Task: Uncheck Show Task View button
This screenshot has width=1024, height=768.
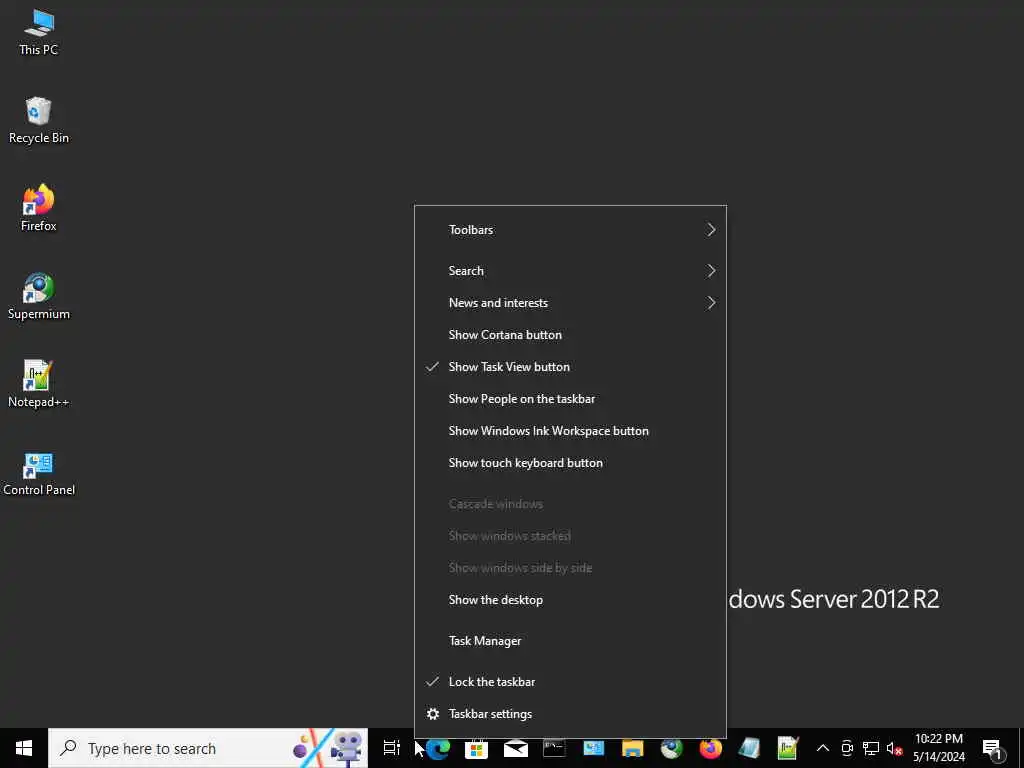Action: (x=570, y=367)
